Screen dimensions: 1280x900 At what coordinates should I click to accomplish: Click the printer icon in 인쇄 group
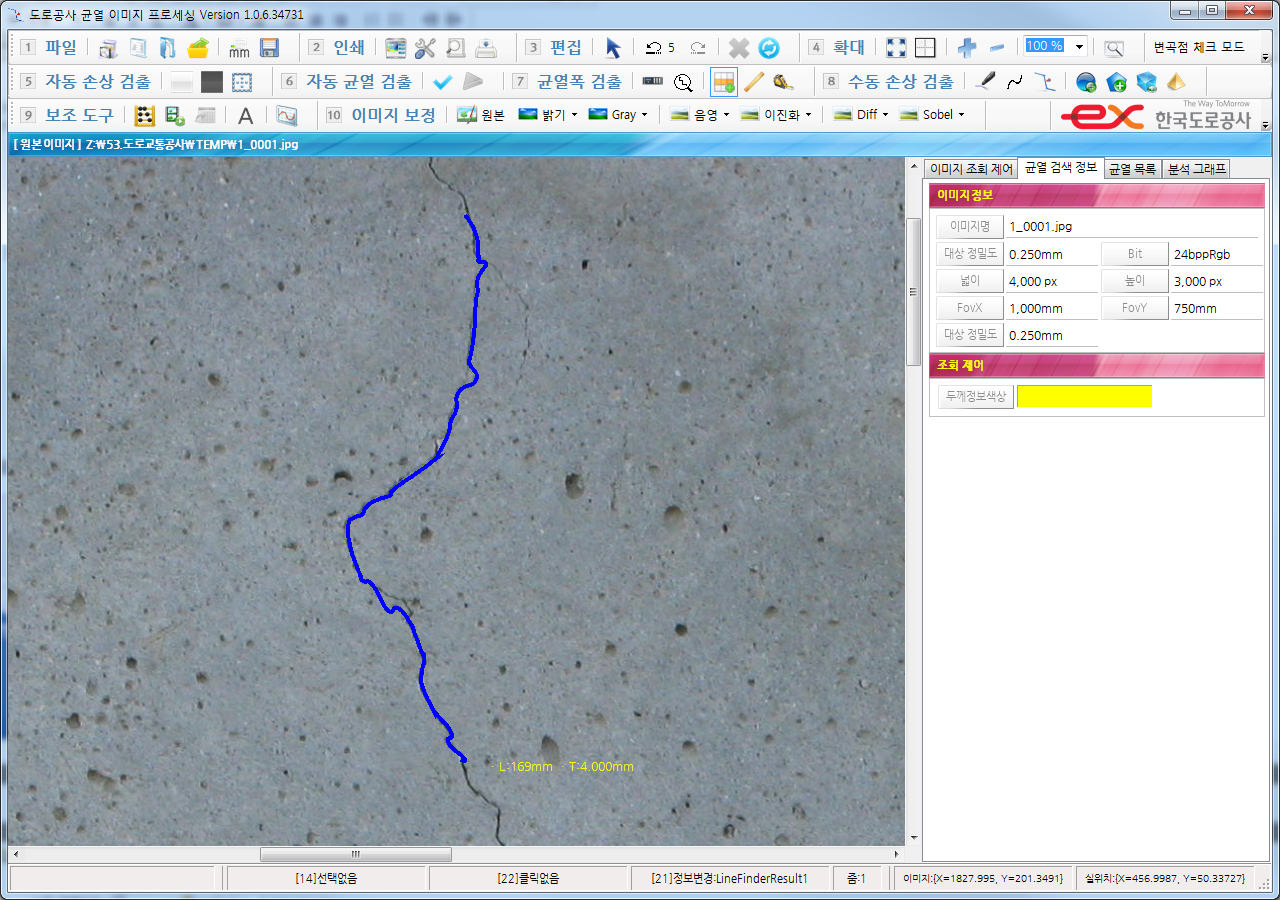pos(486,48)
